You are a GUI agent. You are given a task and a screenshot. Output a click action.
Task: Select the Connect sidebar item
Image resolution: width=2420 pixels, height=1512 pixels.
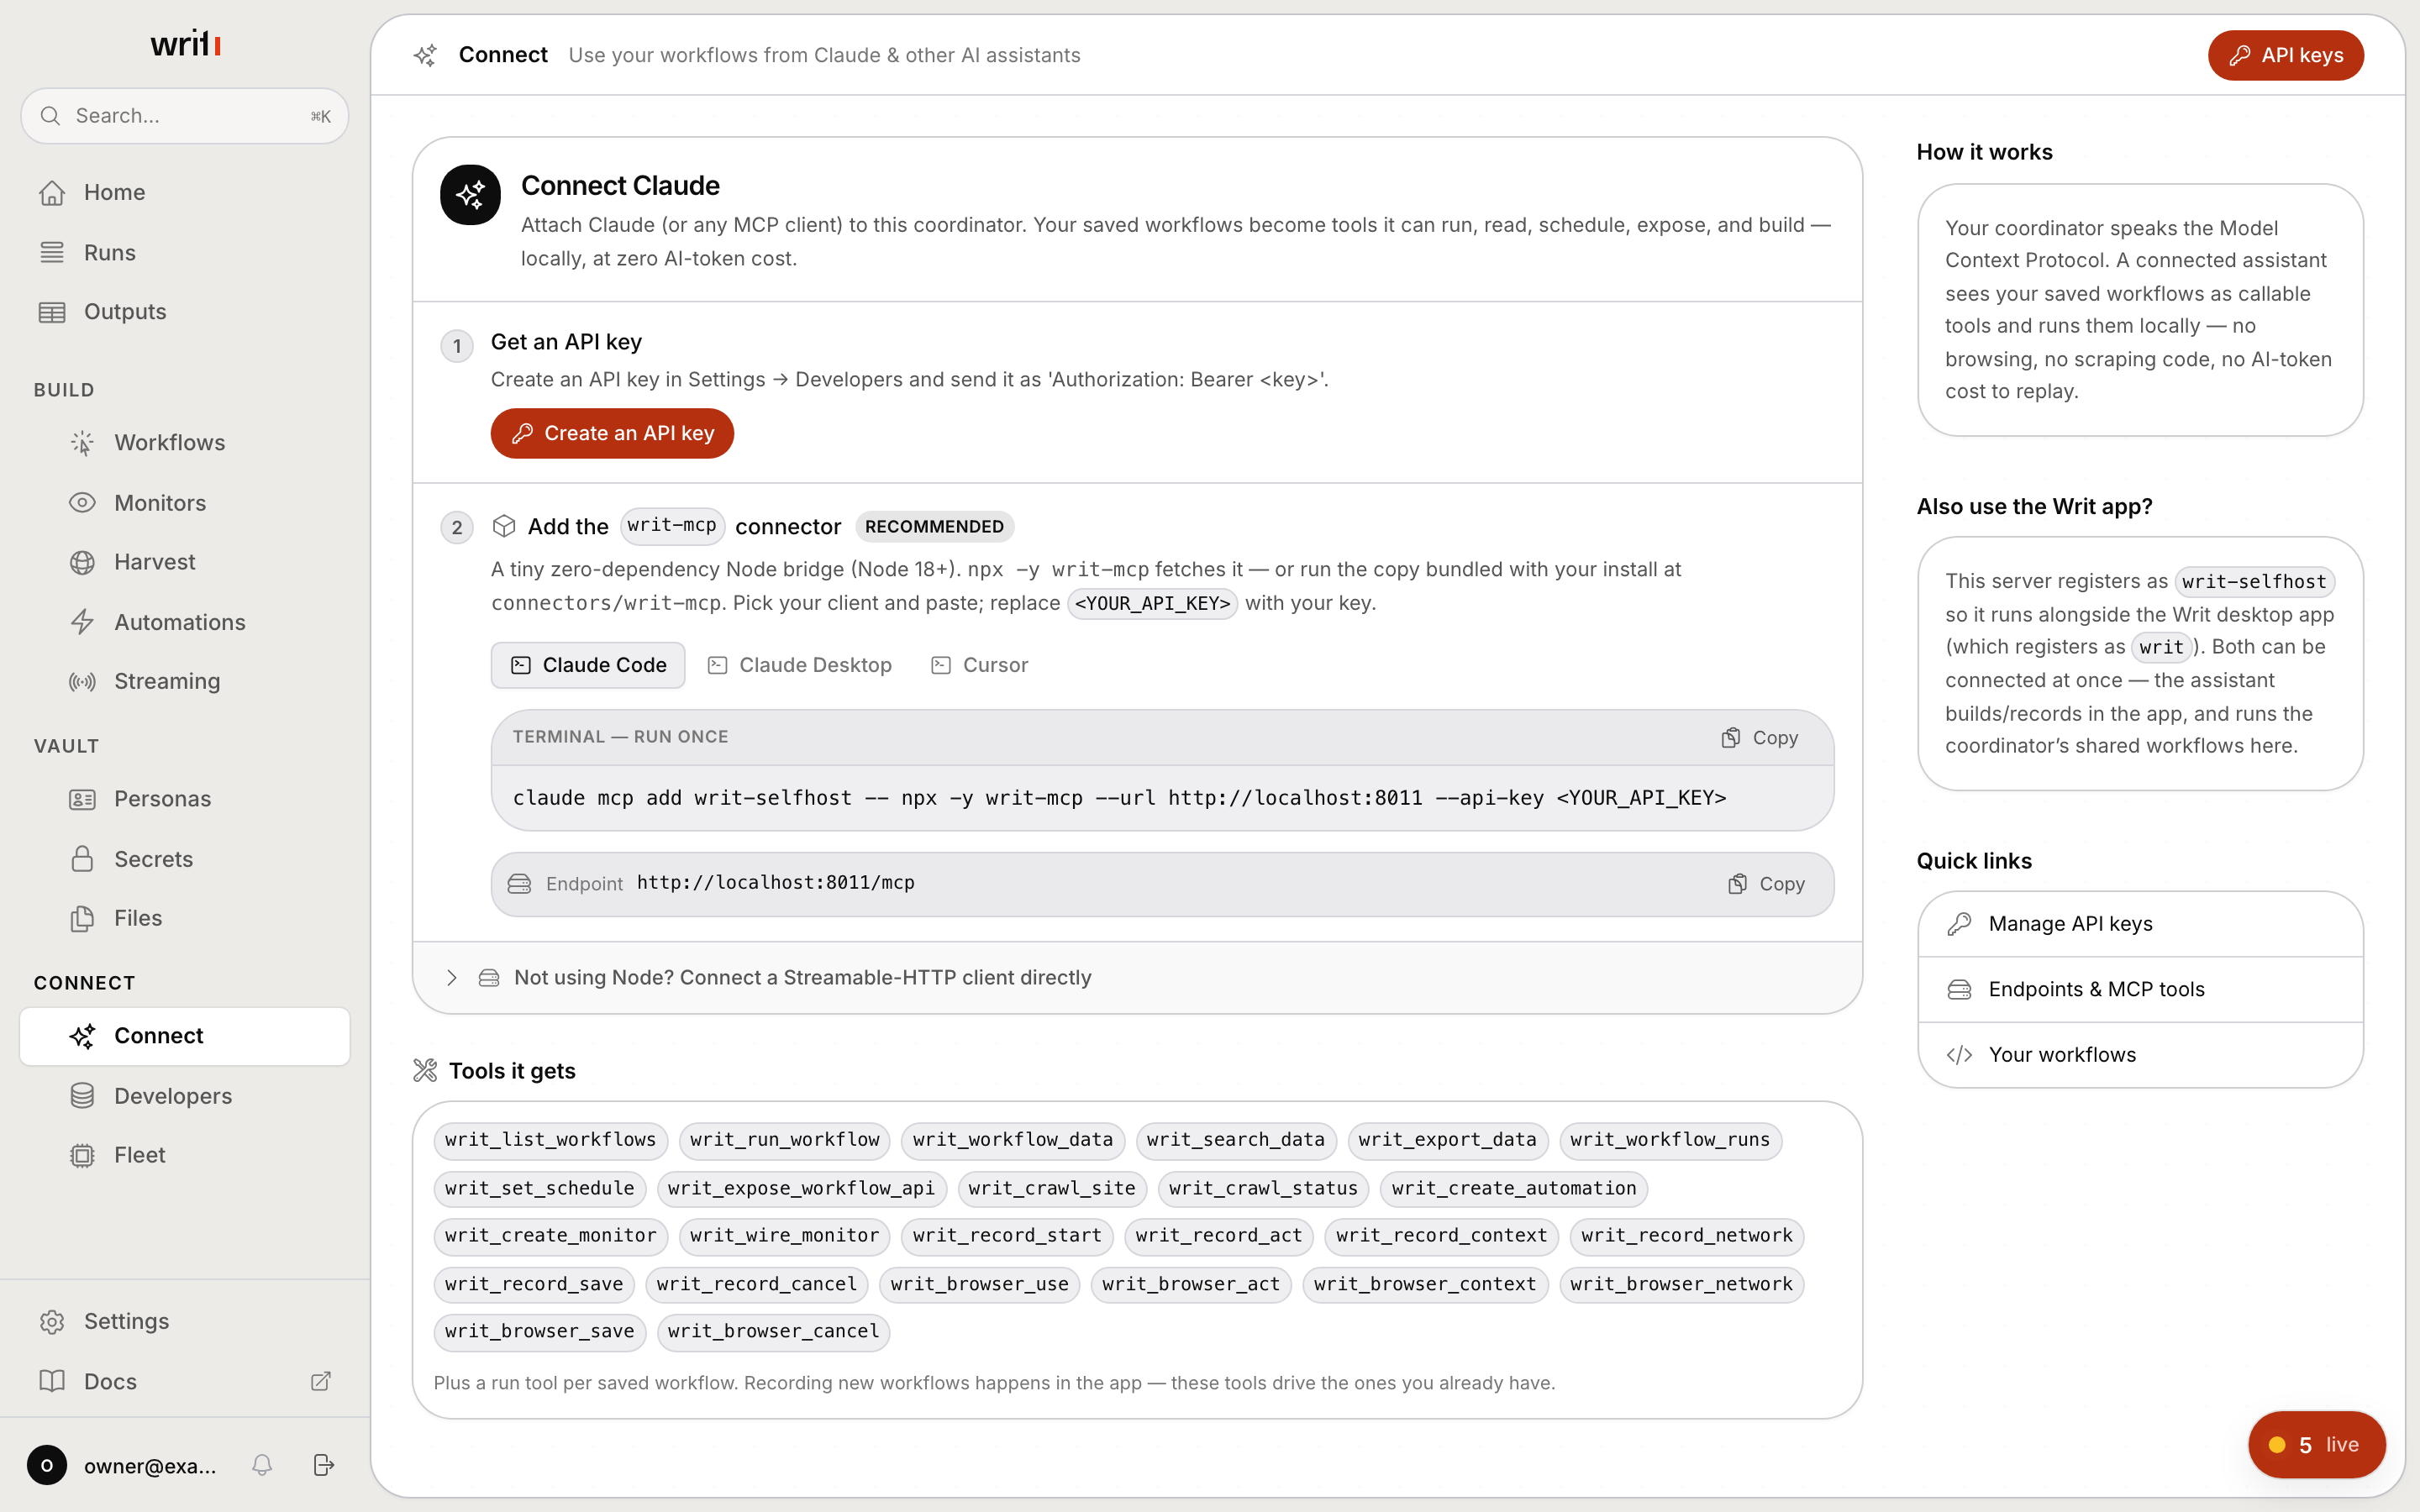(x=185, y=1036)
